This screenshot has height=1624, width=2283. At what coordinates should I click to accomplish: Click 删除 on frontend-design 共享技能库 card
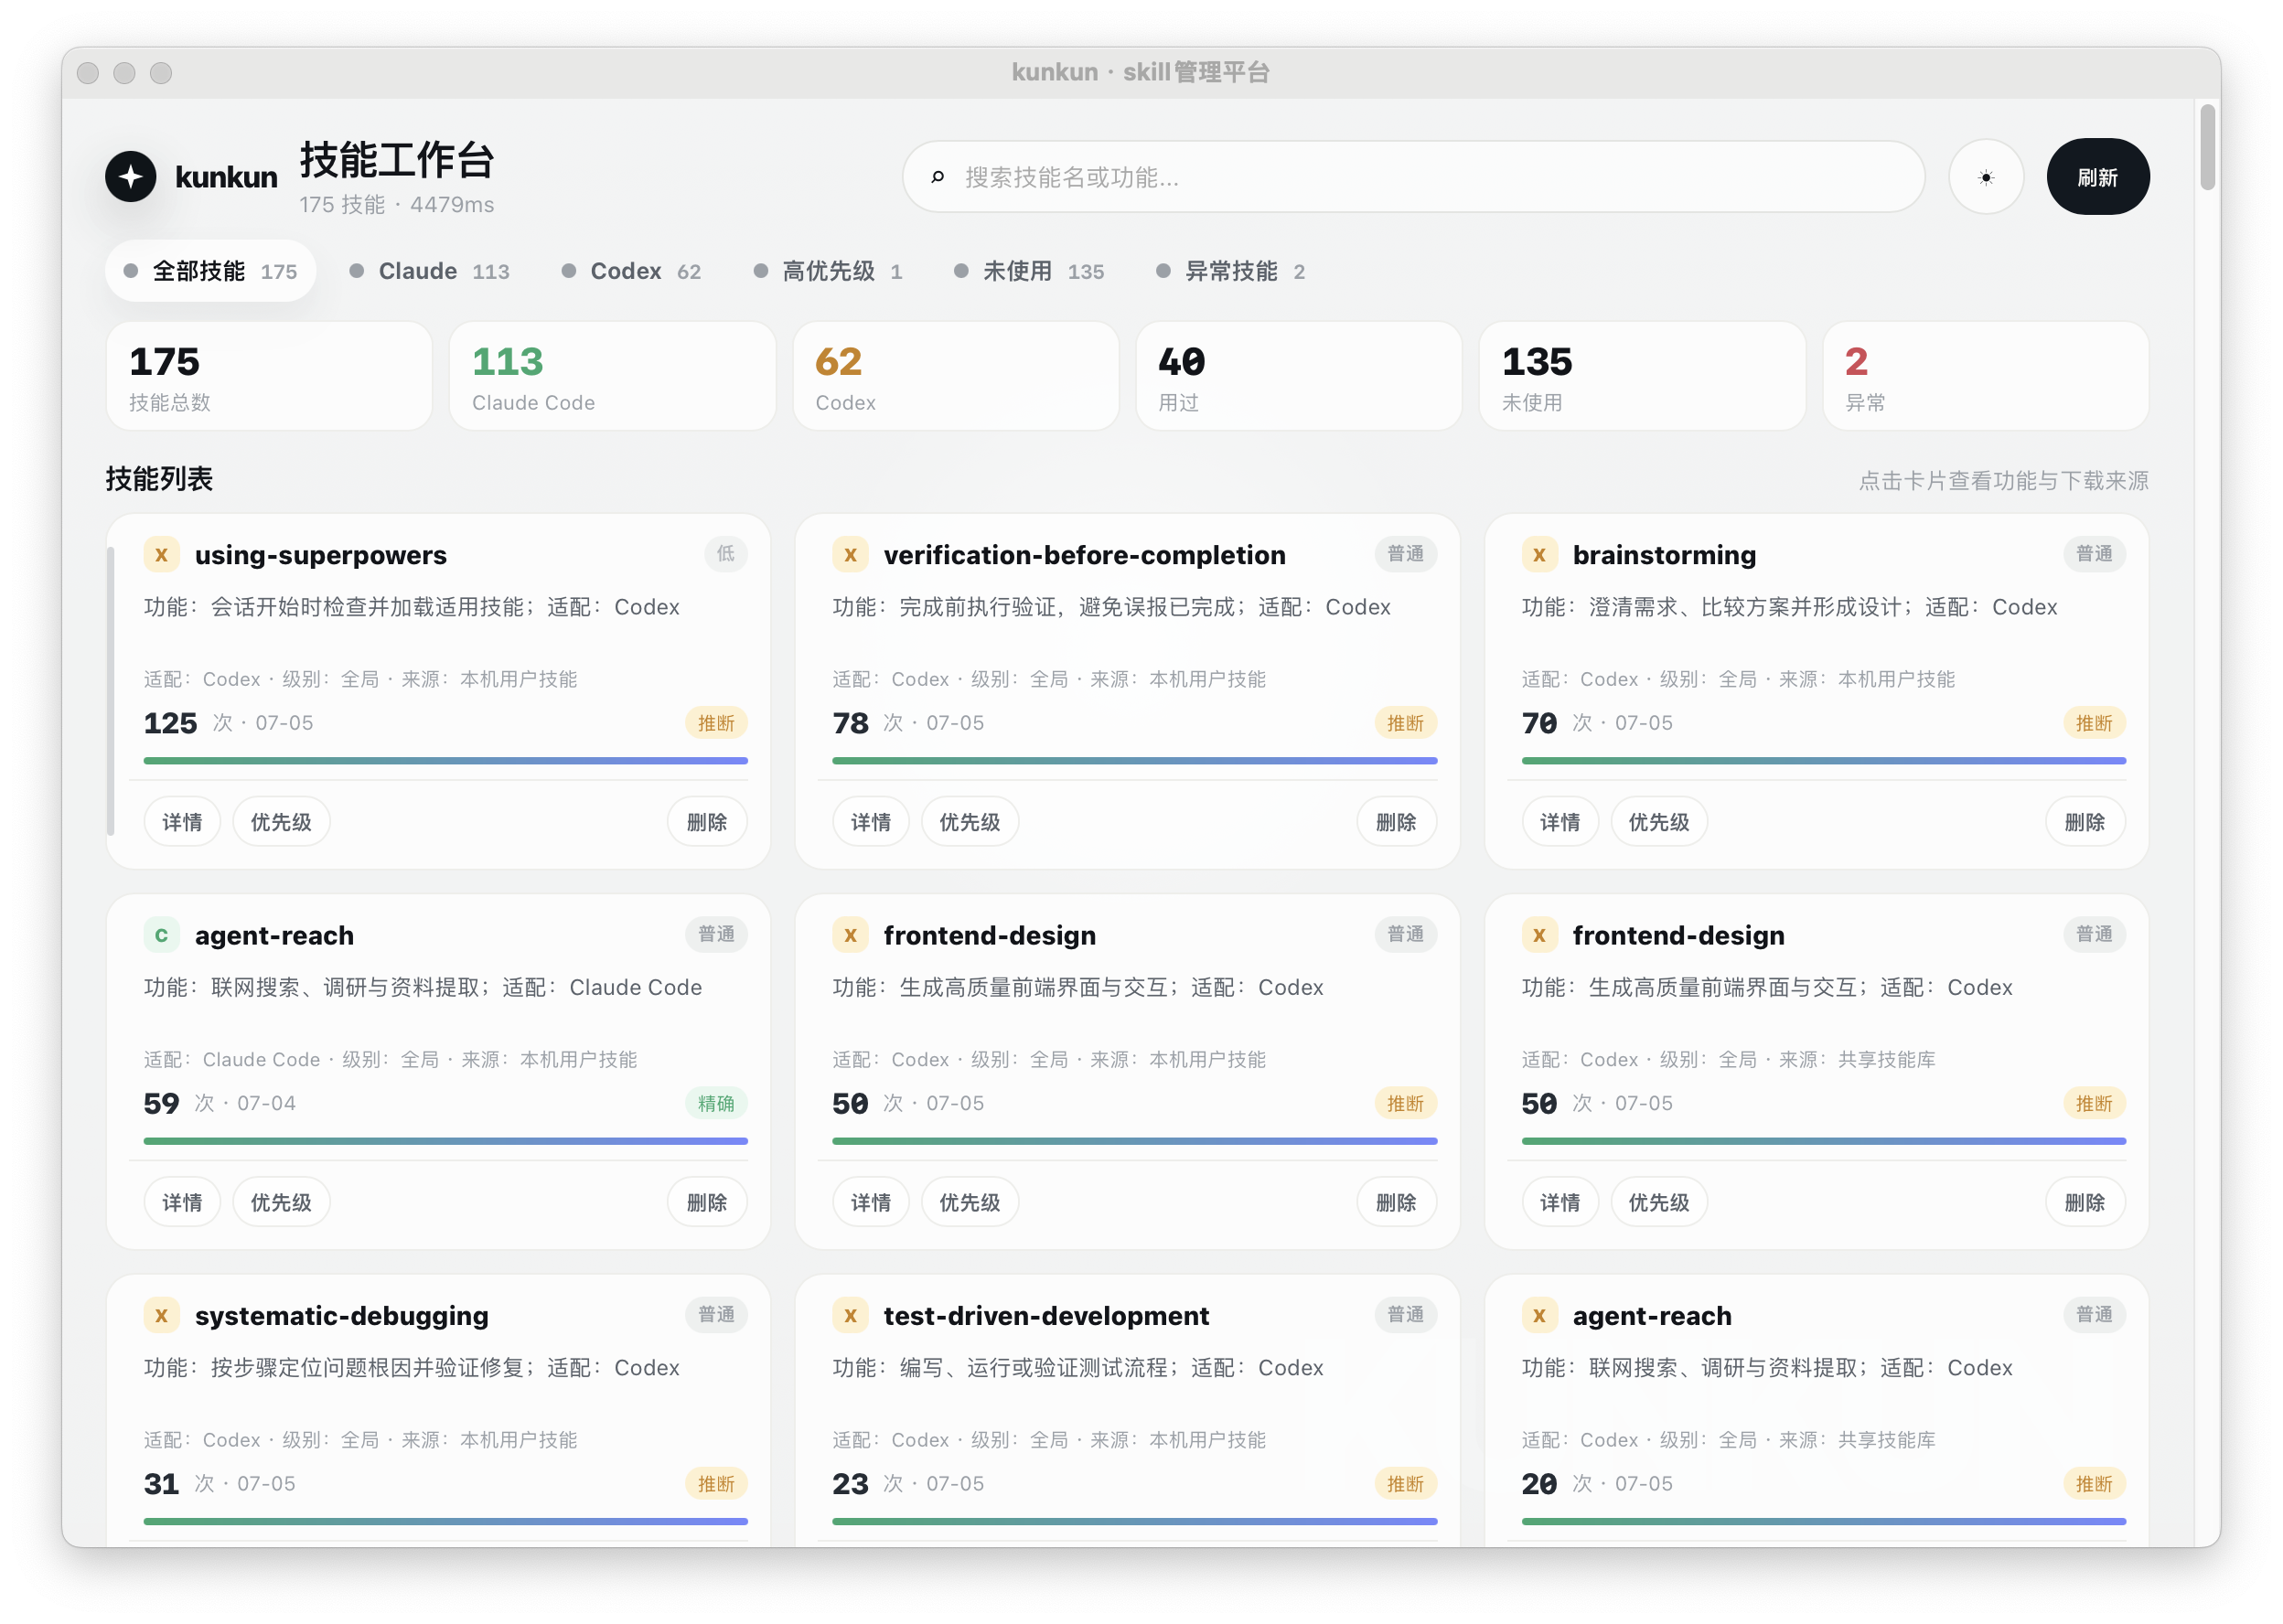[x=2085, y=1202]
